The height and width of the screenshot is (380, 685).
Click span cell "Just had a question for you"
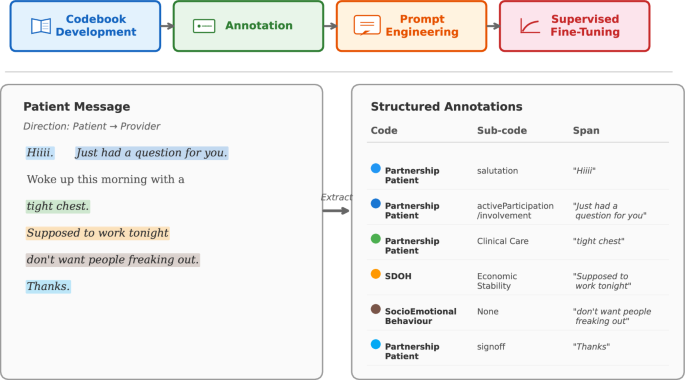pyautogui.click(x=609, y=211)
